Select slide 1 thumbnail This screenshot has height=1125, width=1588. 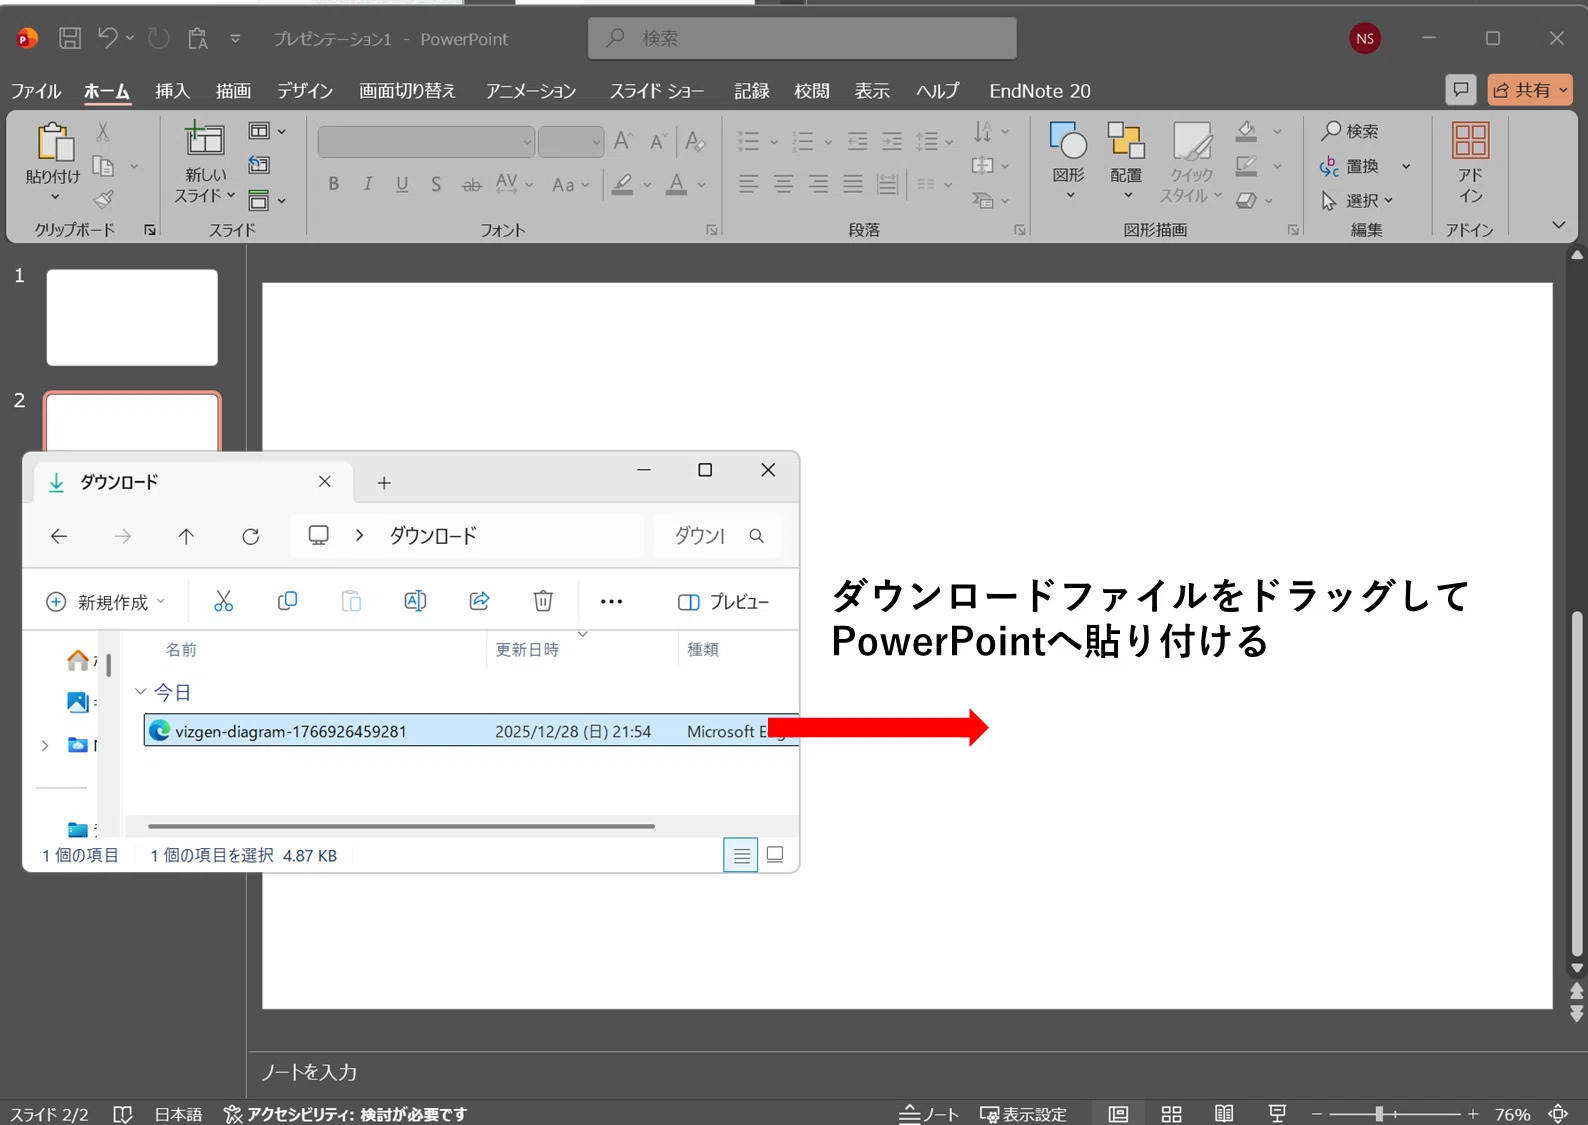[132, 317]
